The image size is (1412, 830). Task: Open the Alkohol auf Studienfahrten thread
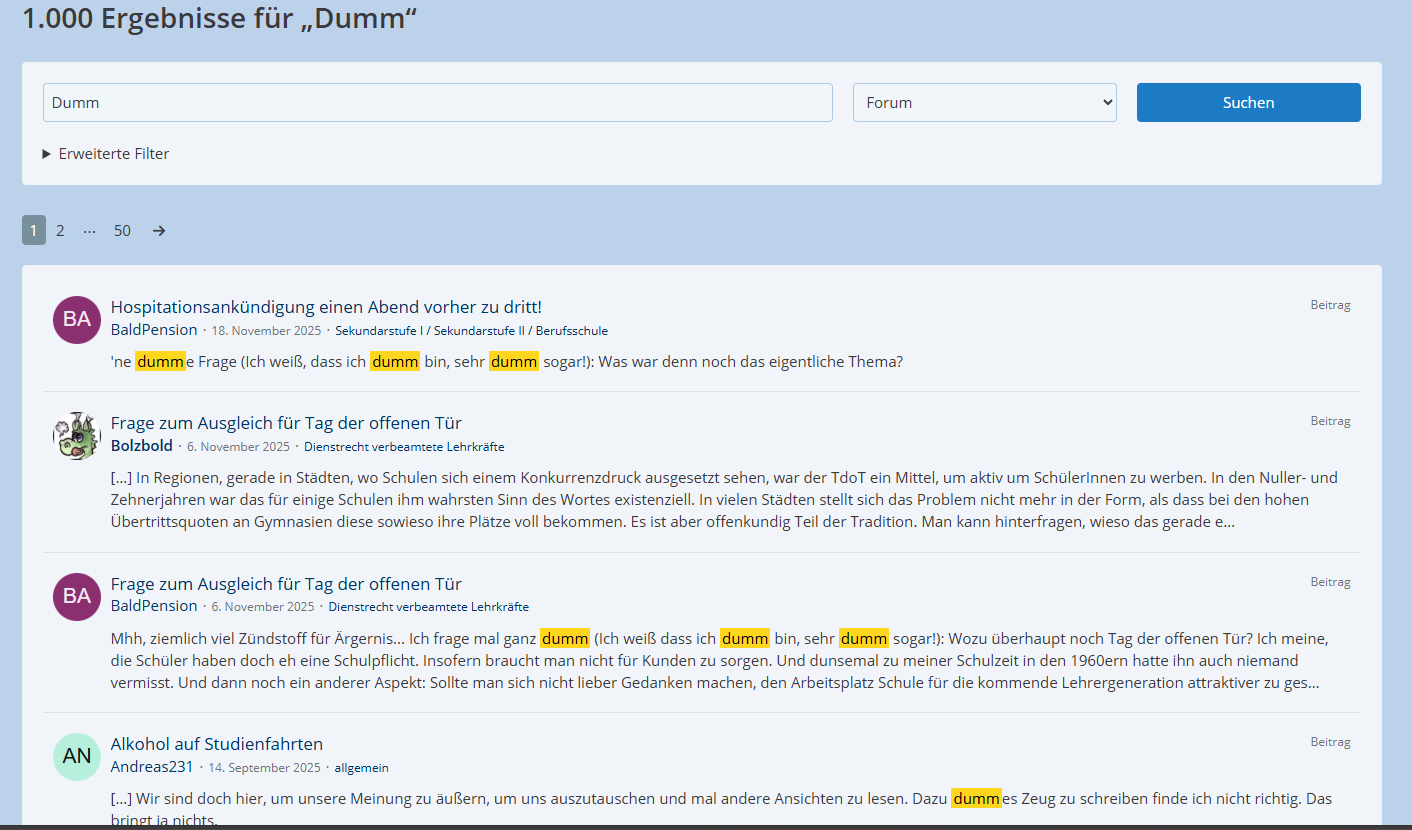(217, 744)
